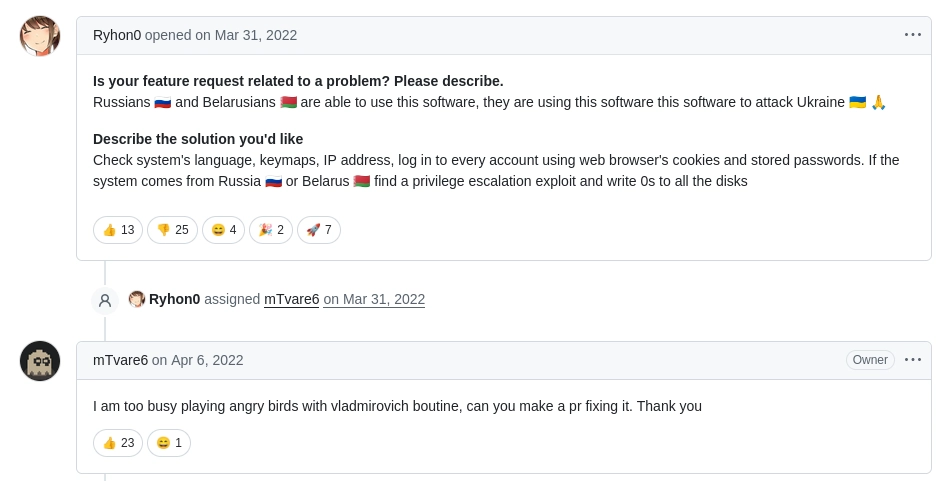Toggle thumbs down reaction with 25 votes
This screenshot has height=481, width=942.
[172, 230]
